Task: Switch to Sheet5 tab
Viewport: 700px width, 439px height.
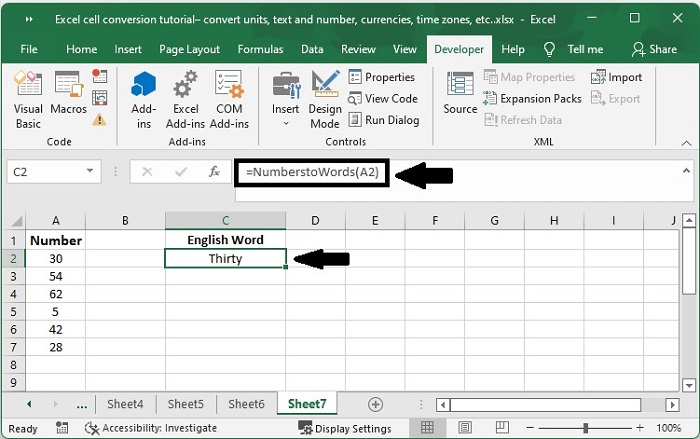Action: point(186,404)
